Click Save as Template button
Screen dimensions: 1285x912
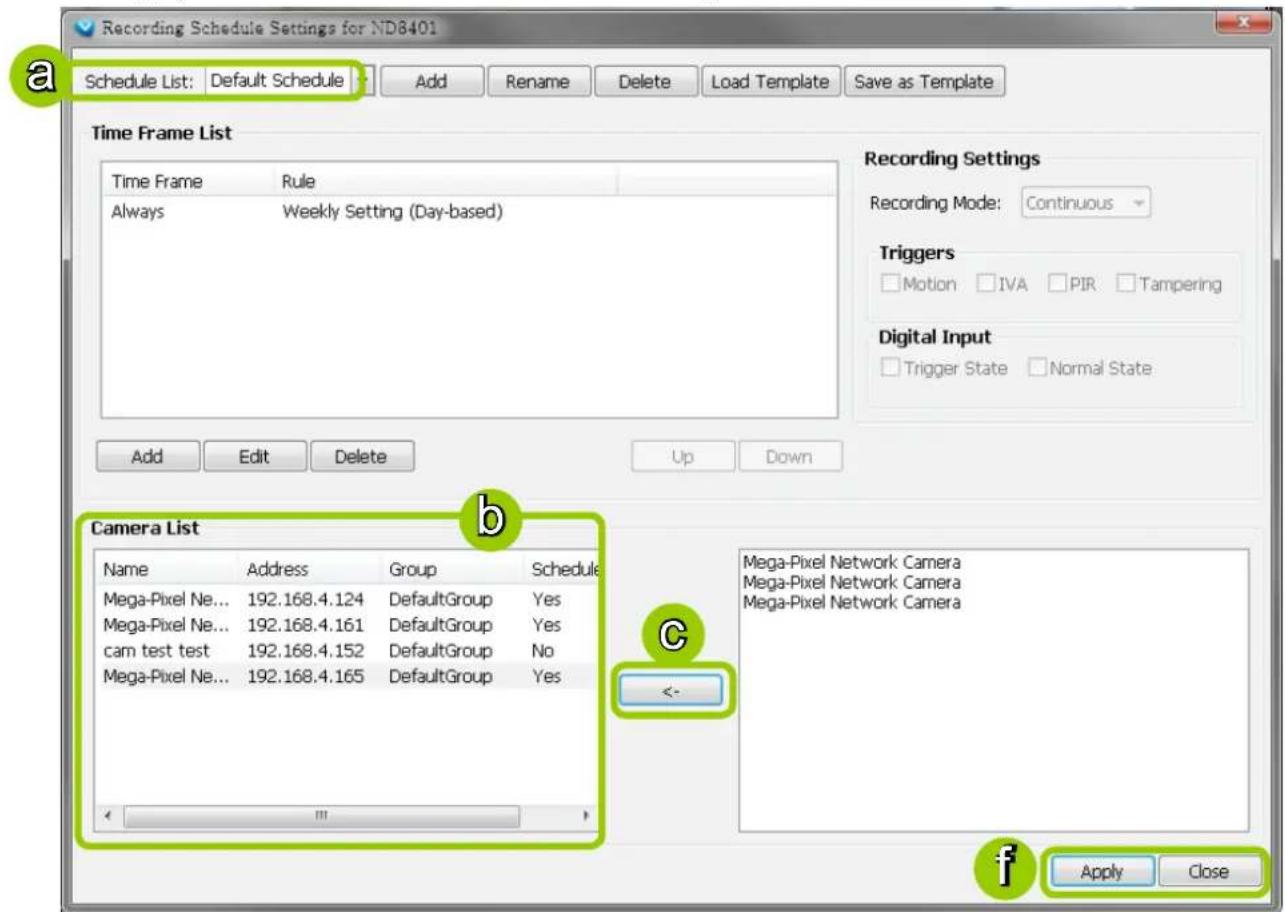tap(924, 82)
